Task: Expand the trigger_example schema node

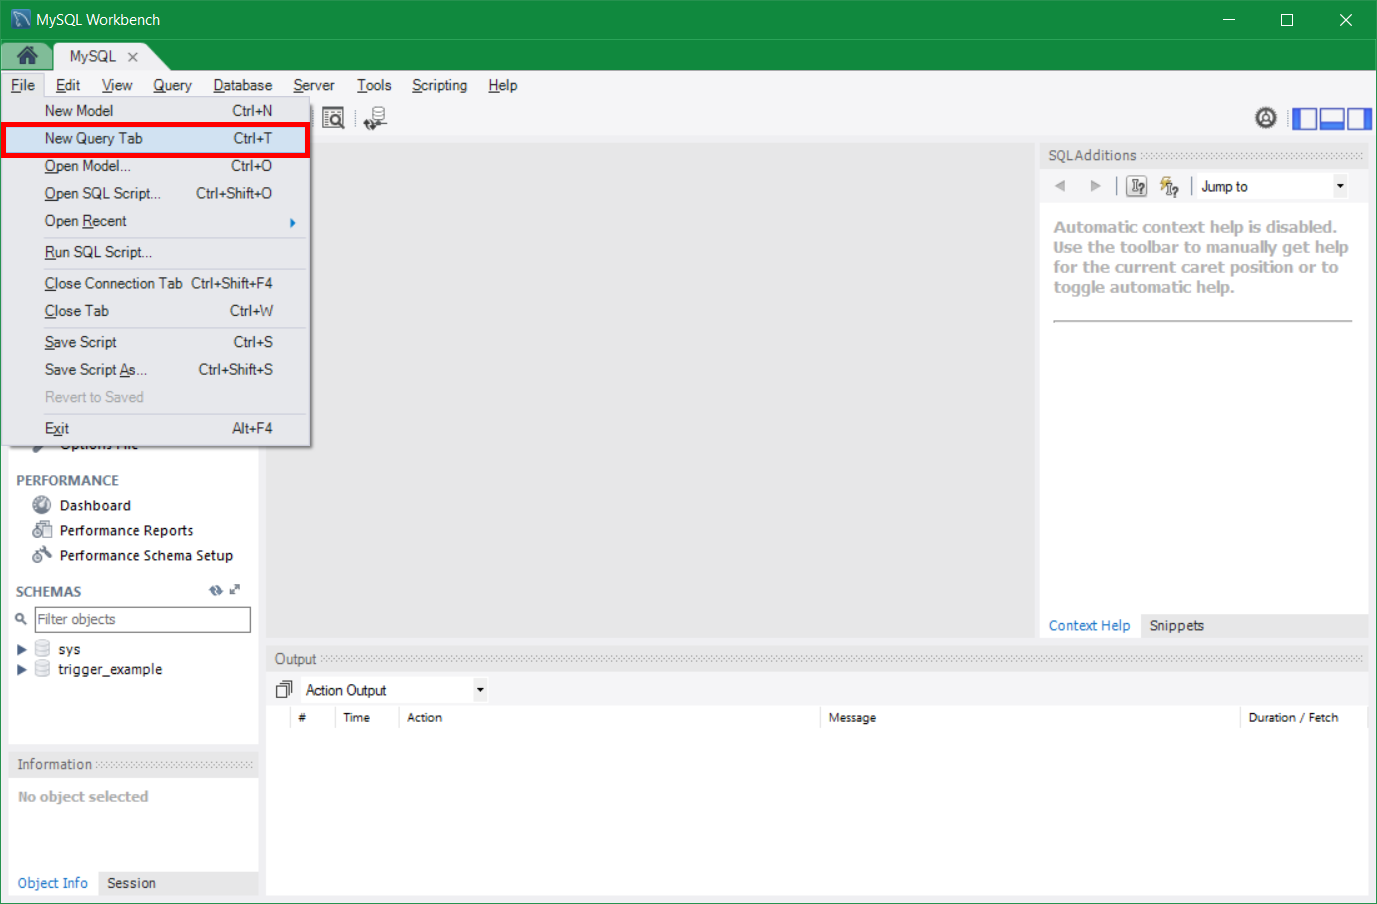Action: 22,669
